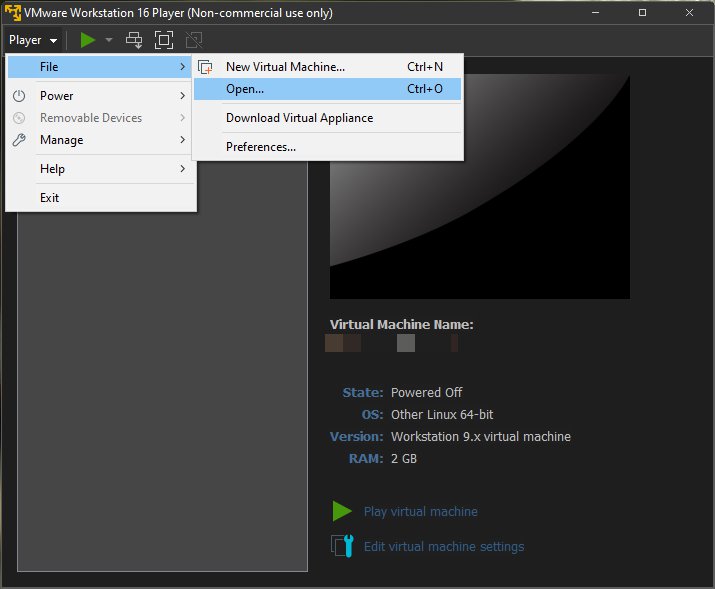Click Send Ctrl+Alt+Del toolbar icon
The image size is (715, 589).
134,40
